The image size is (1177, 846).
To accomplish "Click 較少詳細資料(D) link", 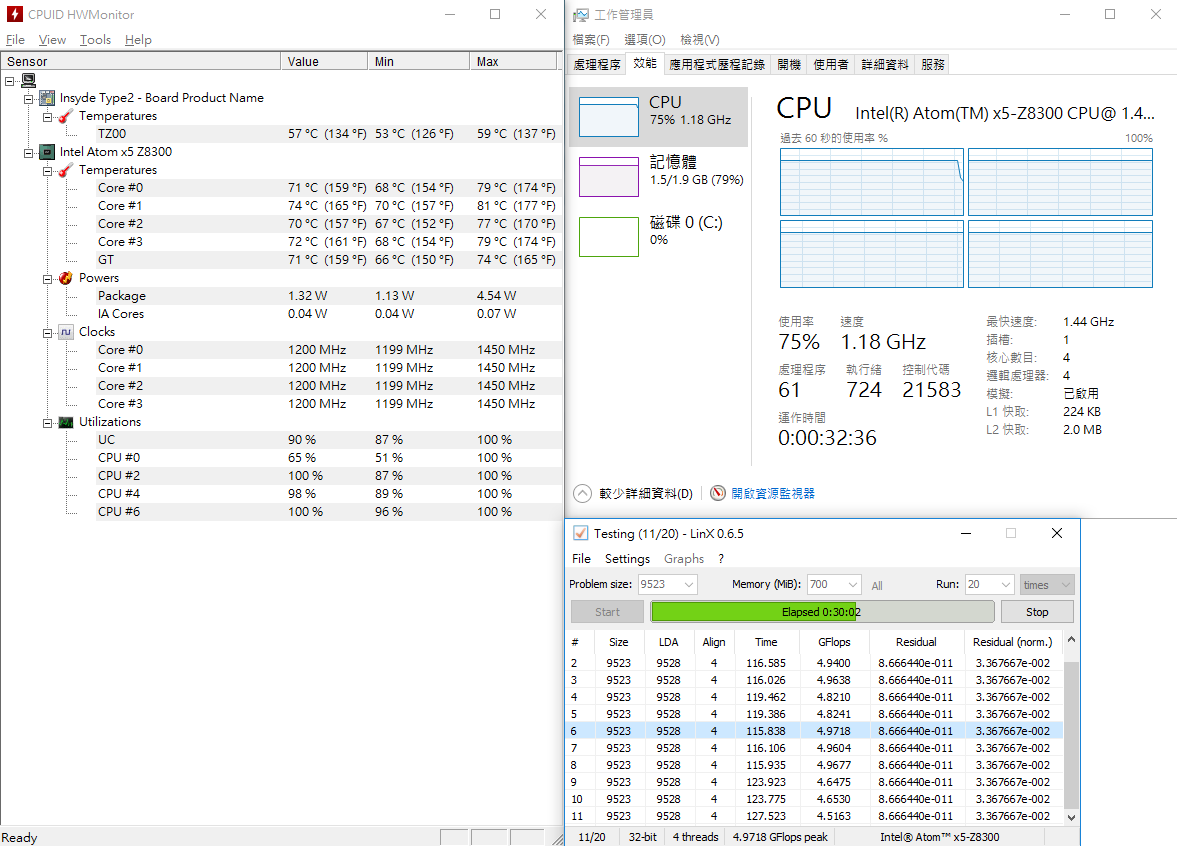I will coord(646,493).
